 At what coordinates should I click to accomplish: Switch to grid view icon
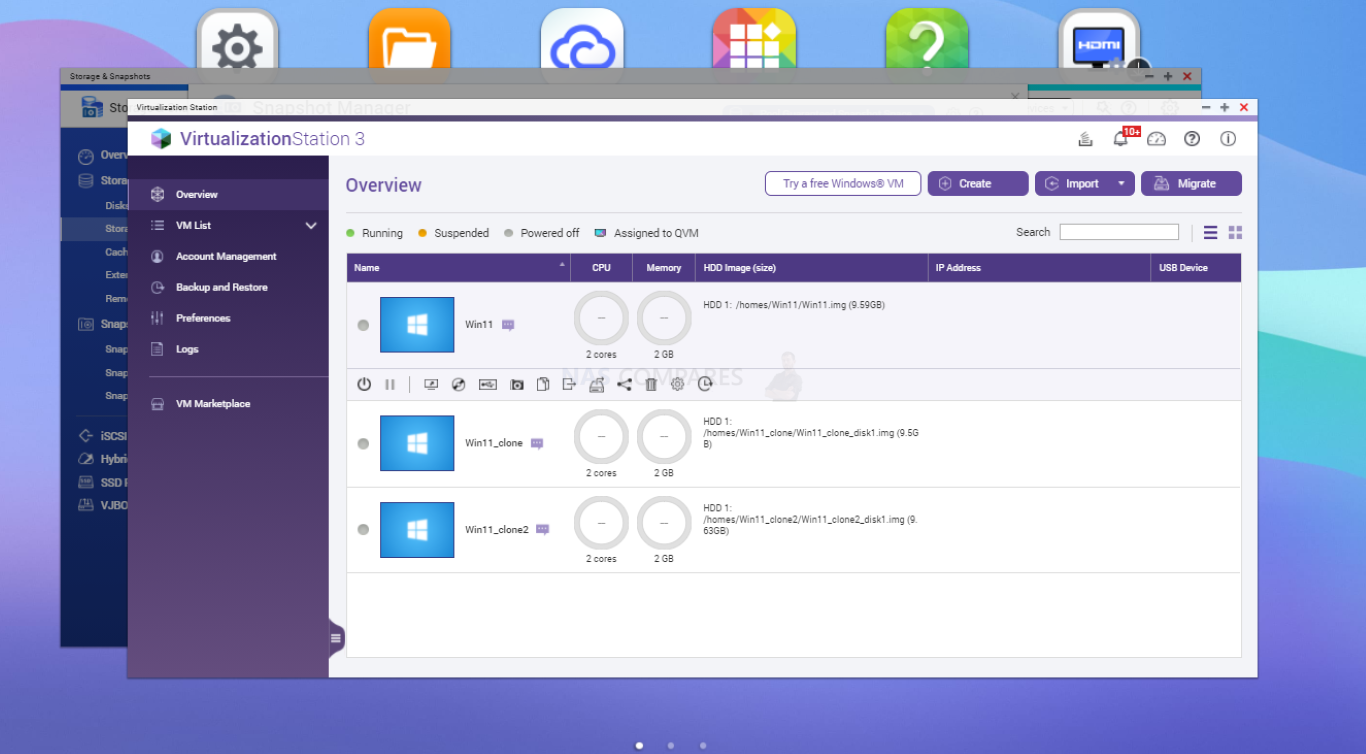(x=1235, y=232)
